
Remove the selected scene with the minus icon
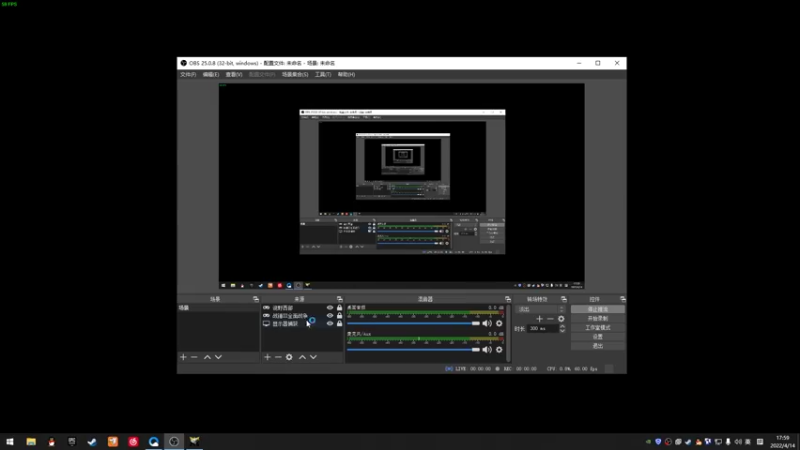coord(194,357)
